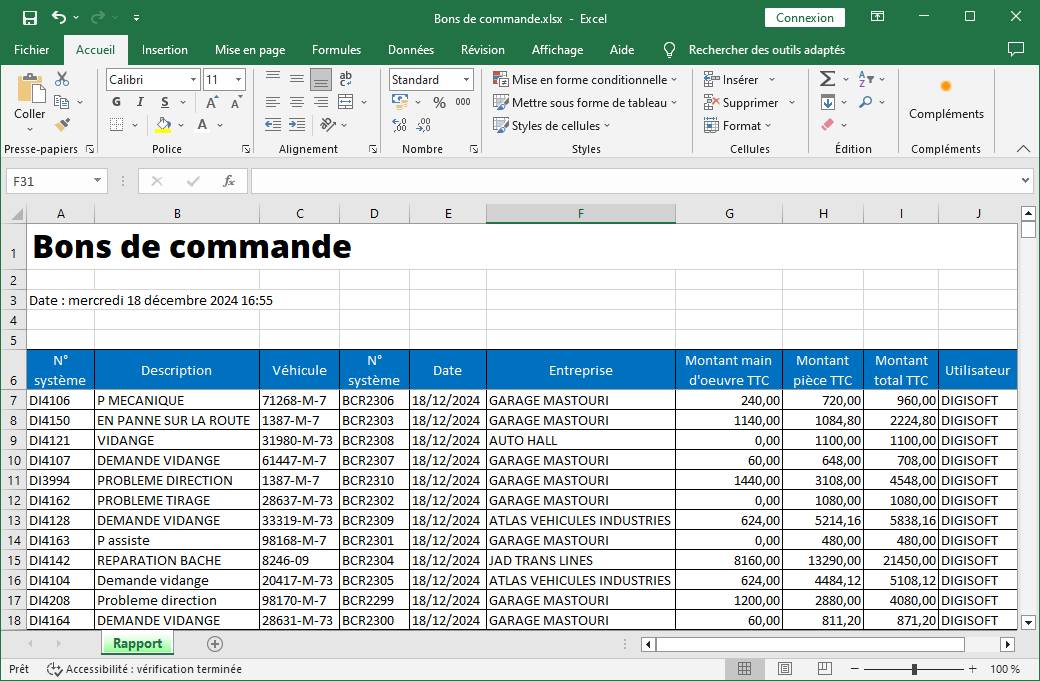Increase font size with large A icon
1040x681 pixels.
click(x=212, y=102)
